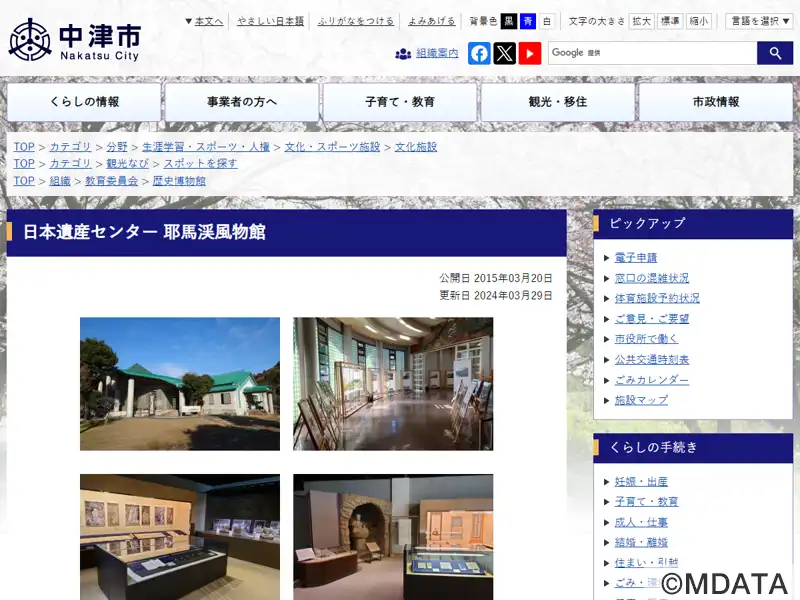This screenshot has width=800, height=600.
Task: Open 成人・仕事 procedures link
Action: pos(641,522)
